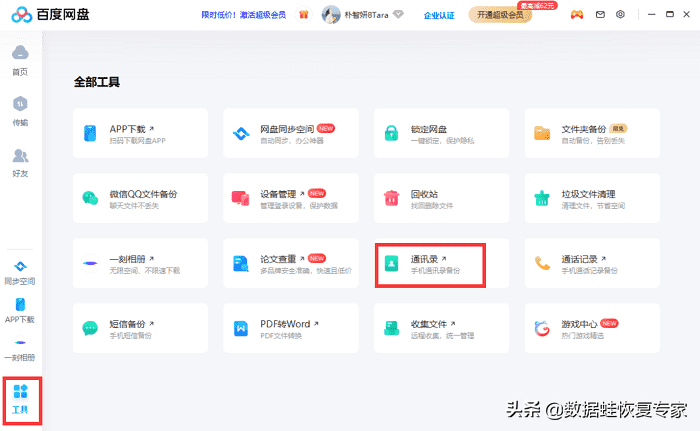Click the 文件夹备份 title text

583,129
